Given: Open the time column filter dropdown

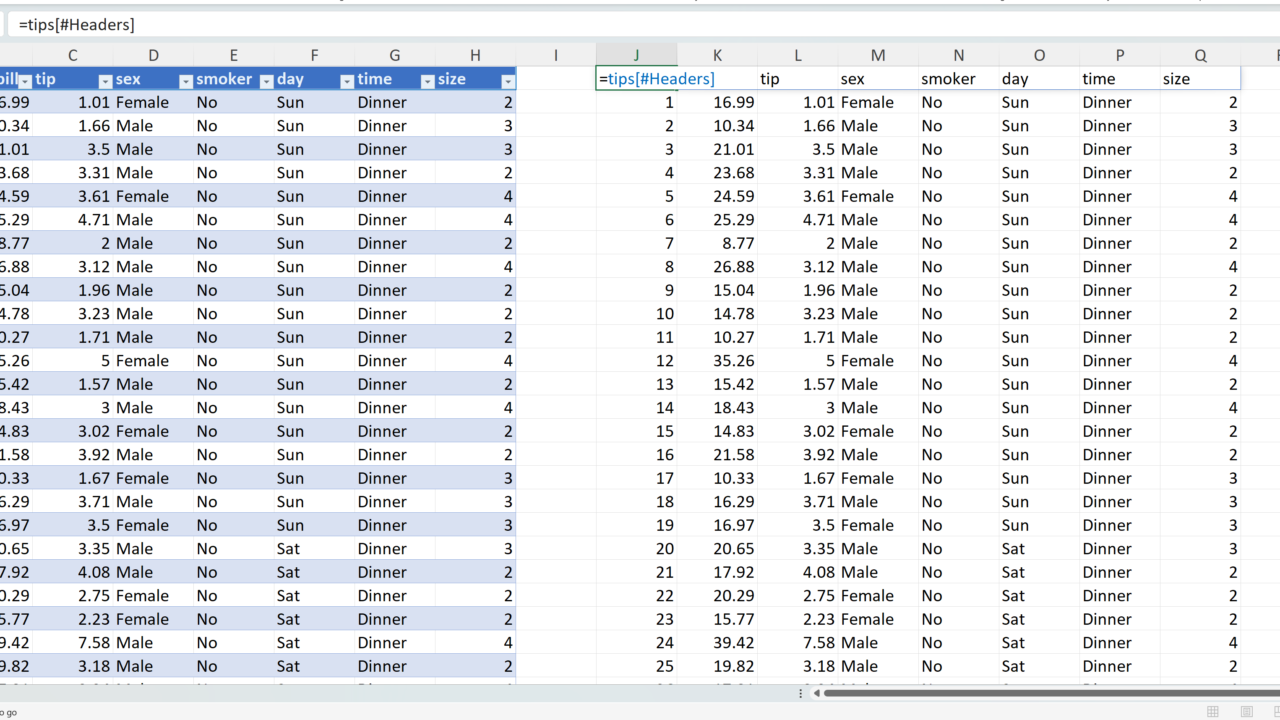Looking at the screenshot, I should tap(427, 80).
